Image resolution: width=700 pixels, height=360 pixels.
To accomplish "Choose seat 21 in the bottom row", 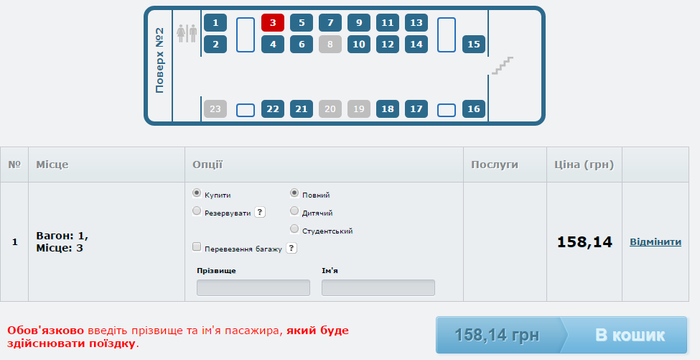I will point(301,109).
